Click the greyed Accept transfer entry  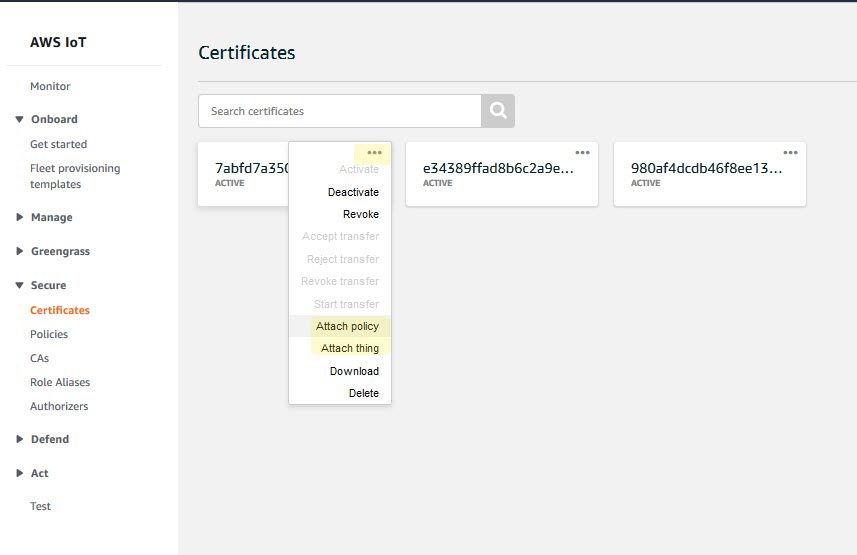pos(341,236)
